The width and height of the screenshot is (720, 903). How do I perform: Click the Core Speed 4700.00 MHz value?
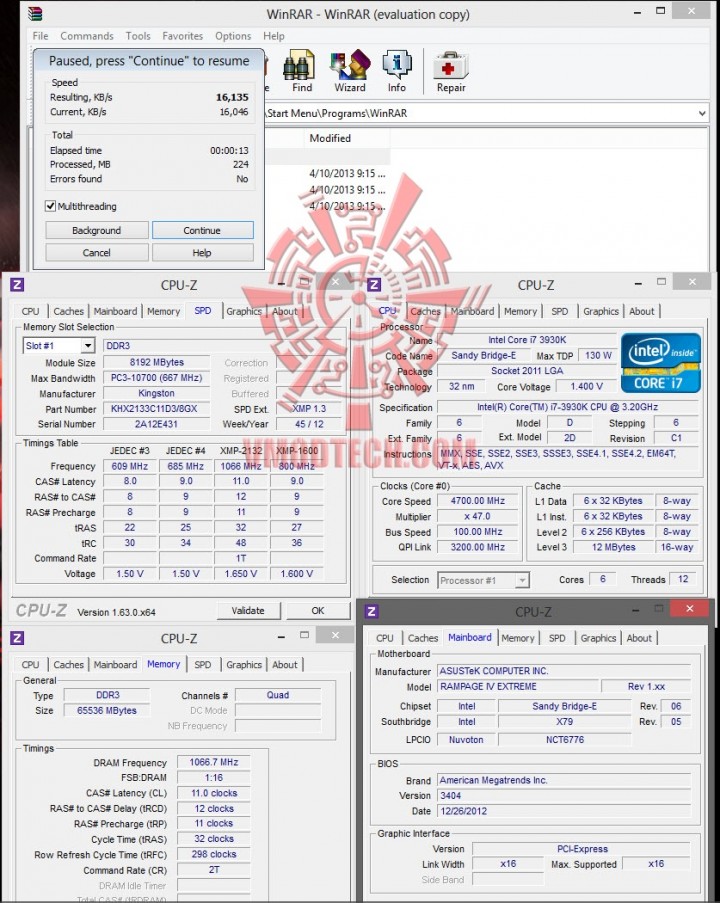[x=477, y=501]
